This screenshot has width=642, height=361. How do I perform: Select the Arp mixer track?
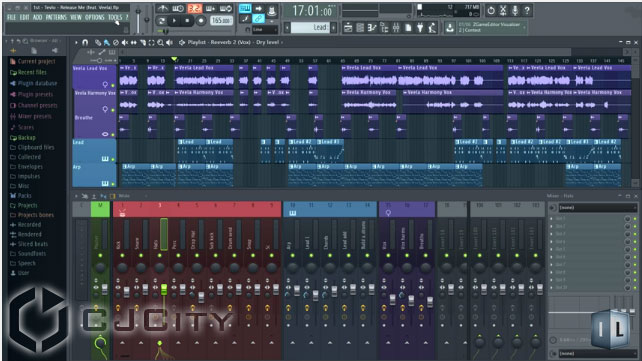tap(292, 209)
